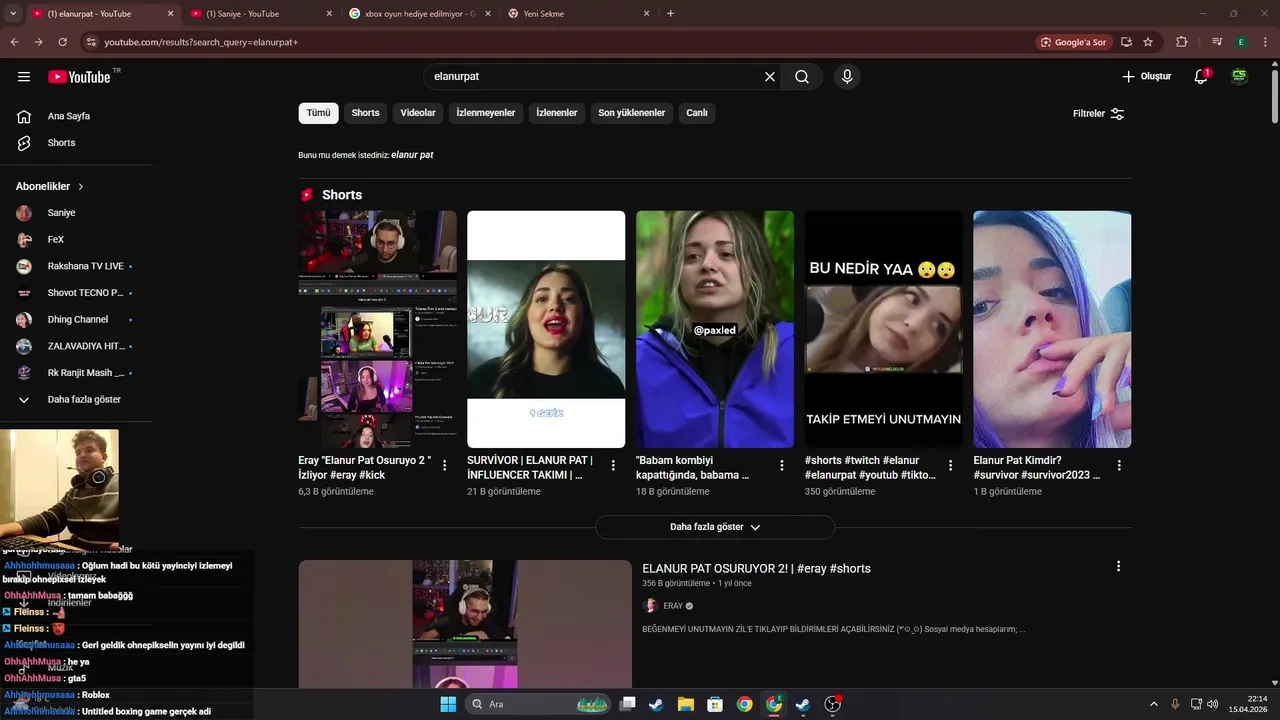Clear the search box with the X icon
This screenshot has width=1280, height=720.
(x=770, y=77)
